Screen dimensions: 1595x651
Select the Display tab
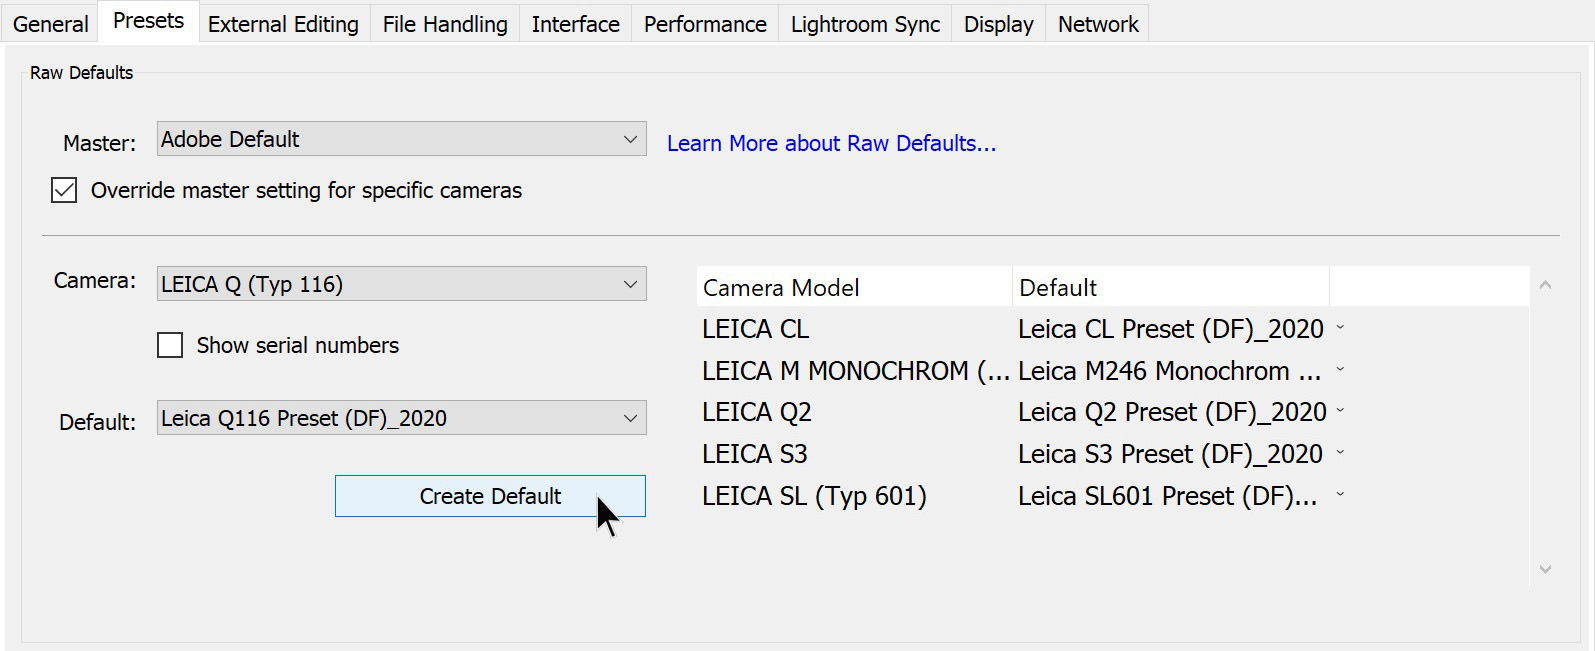click(998, 24)
